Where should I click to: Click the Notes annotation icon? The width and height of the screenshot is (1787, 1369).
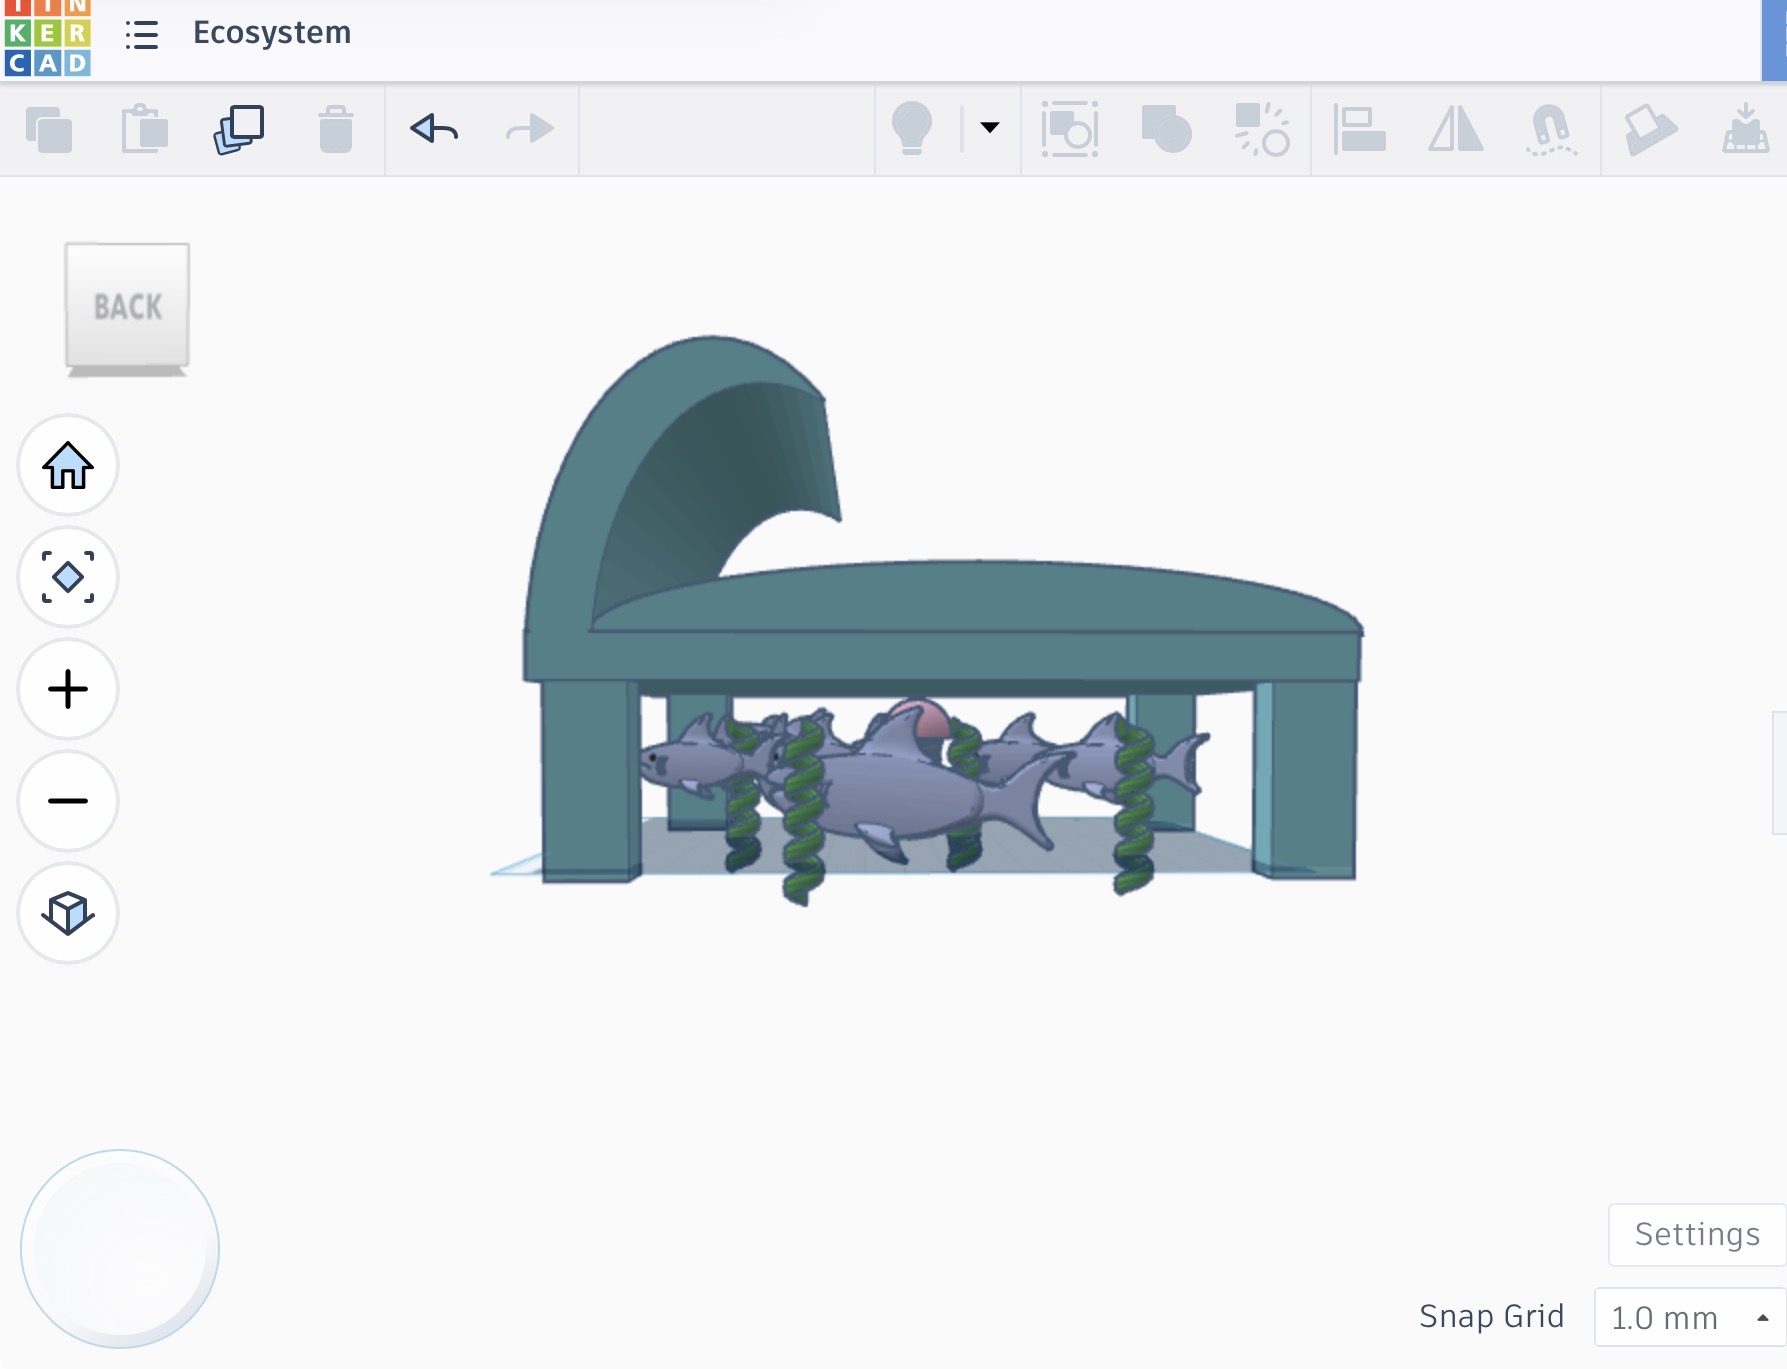1649,130
